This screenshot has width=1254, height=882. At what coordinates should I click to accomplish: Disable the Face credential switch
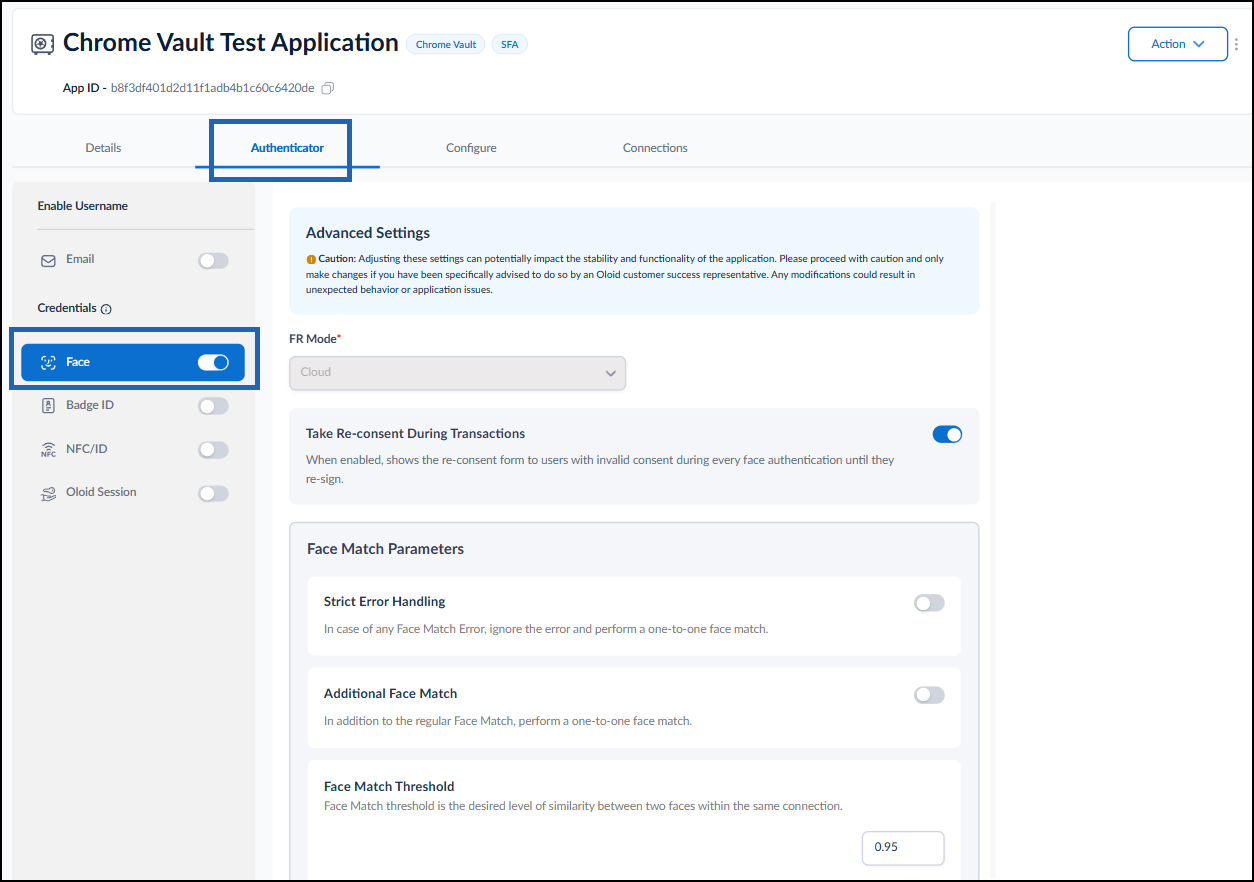point(213,362)
